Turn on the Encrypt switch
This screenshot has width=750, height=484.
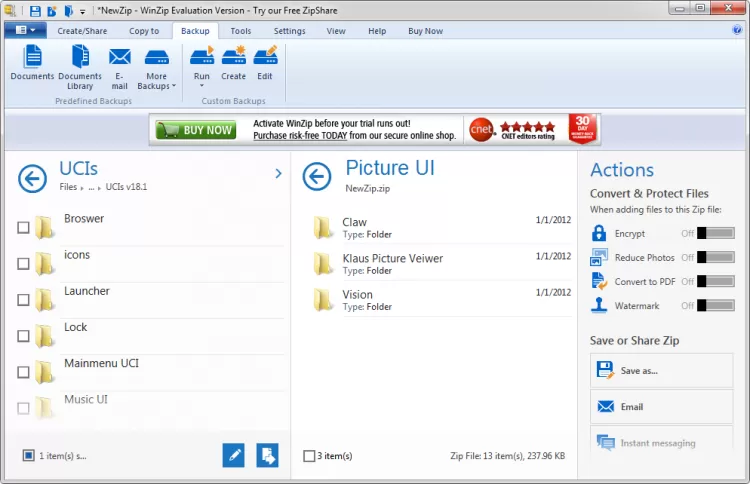pyautogui.click(x=716, y=233)
